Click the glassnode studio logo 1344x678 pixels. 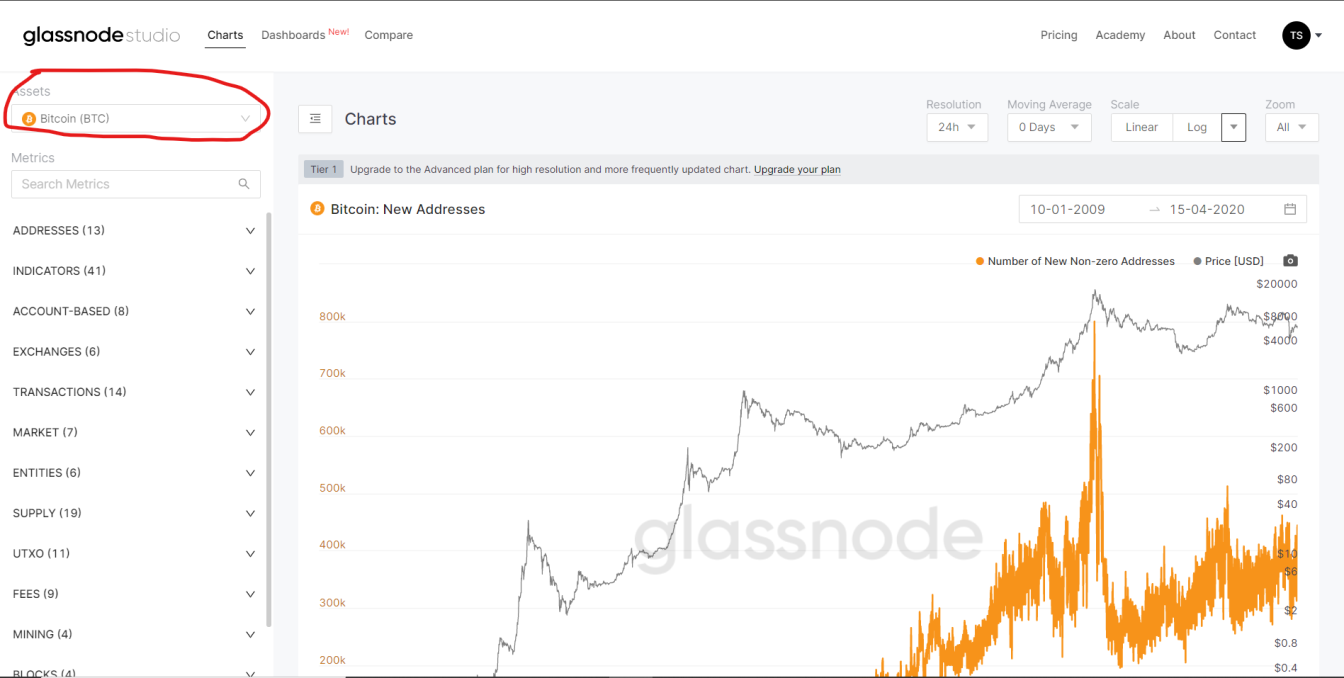click(x=100, y=34)
